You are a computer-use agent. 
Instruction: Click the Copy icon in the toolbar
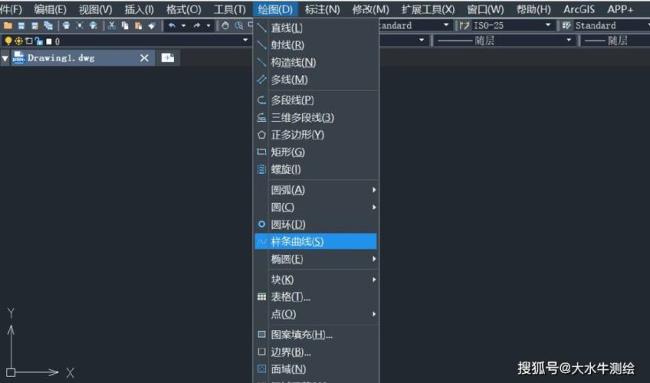coord(125,26)
